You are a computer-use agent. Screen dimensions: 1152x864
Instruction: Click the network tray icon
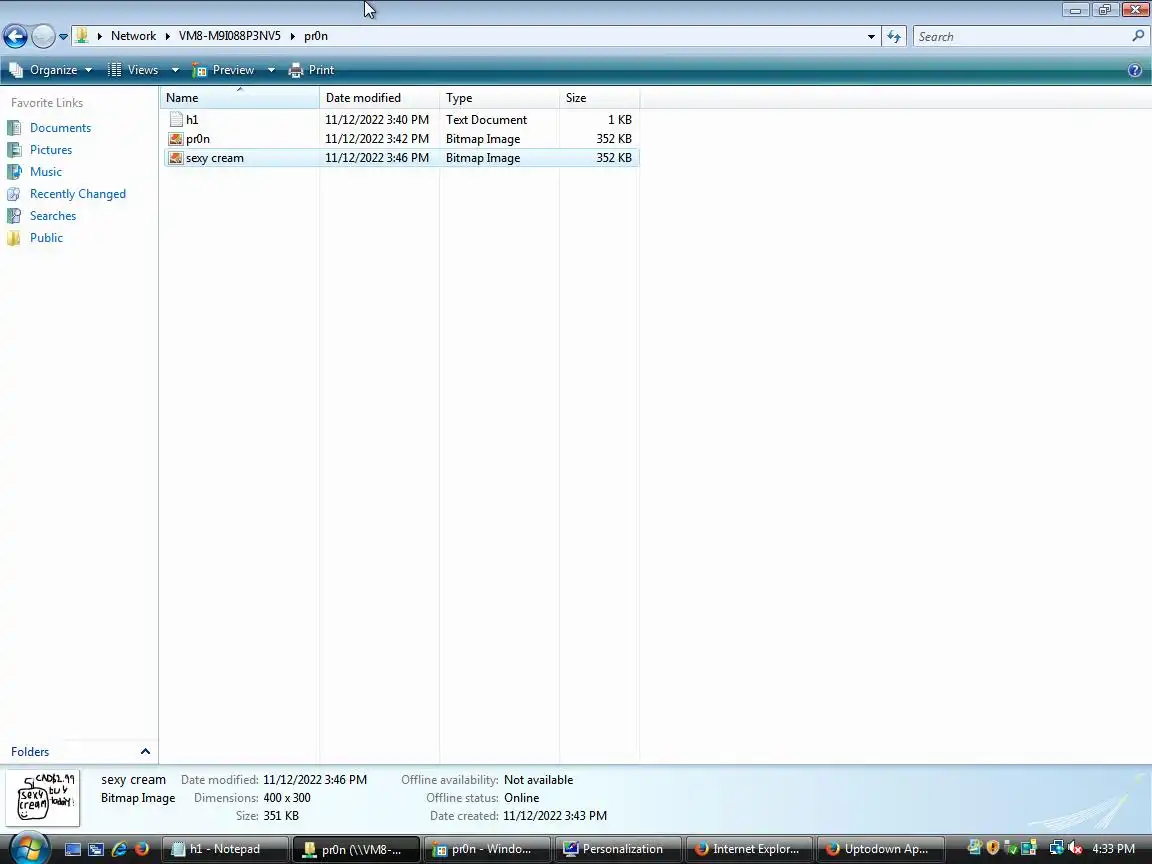click(1056, 849)
